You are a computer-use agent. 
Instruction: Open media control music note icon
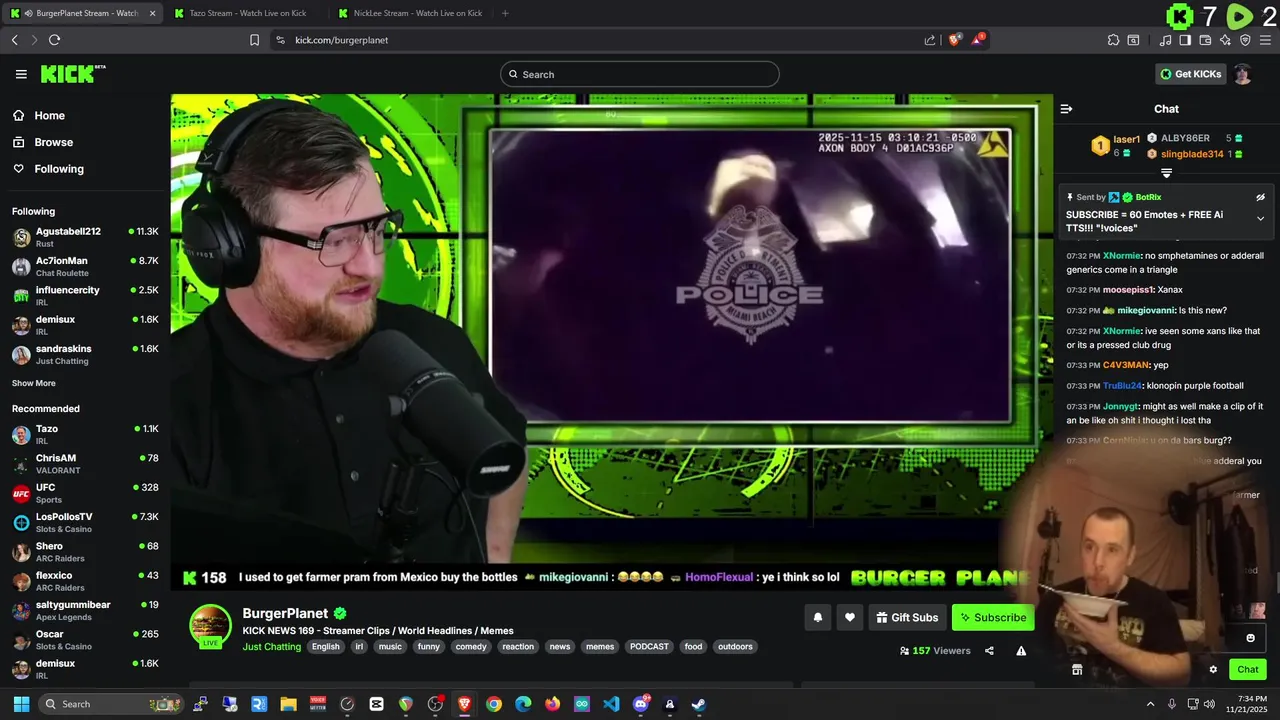1165,40
